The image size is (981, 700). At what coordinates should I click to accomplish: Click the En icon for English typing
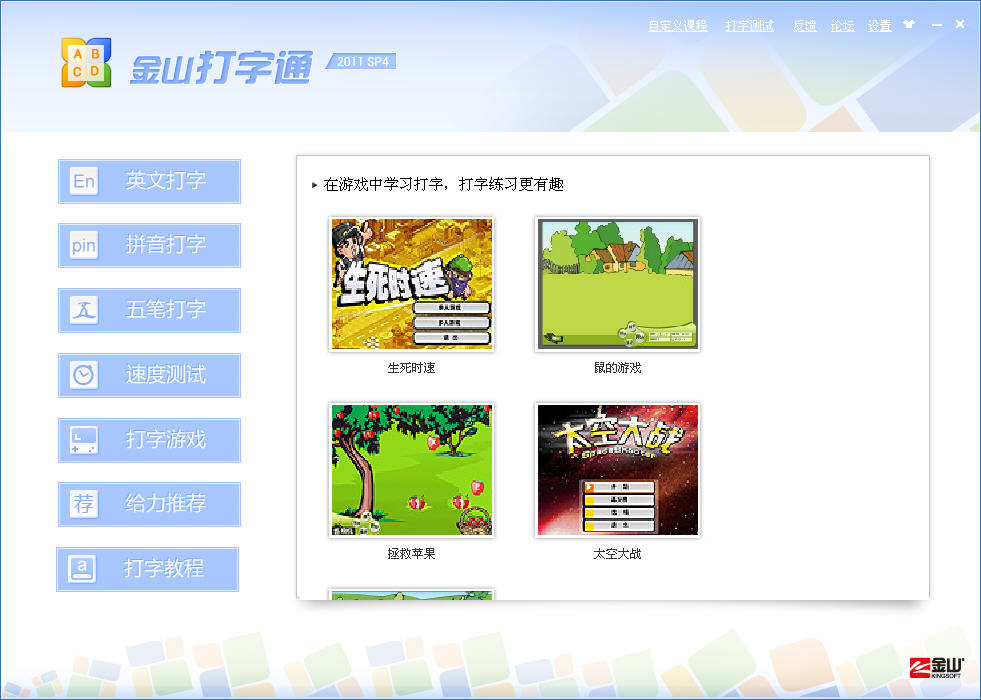84,181
